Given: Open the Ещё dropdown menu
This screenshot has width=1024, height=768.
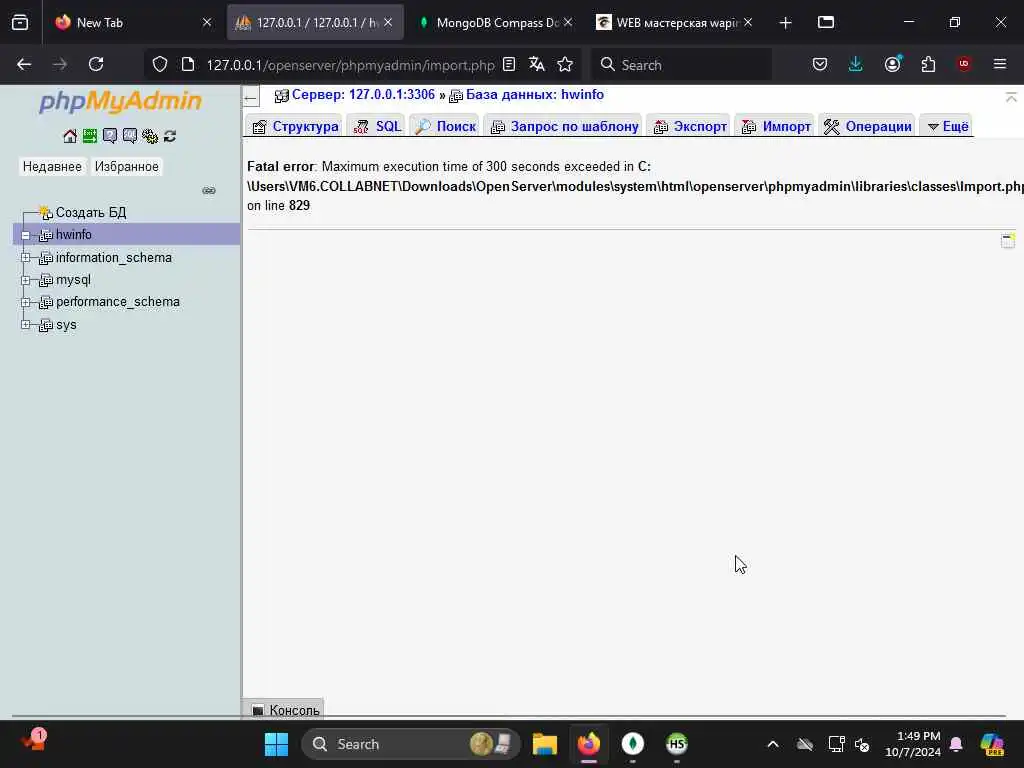Looking at the screenshot, I should 948,126.
